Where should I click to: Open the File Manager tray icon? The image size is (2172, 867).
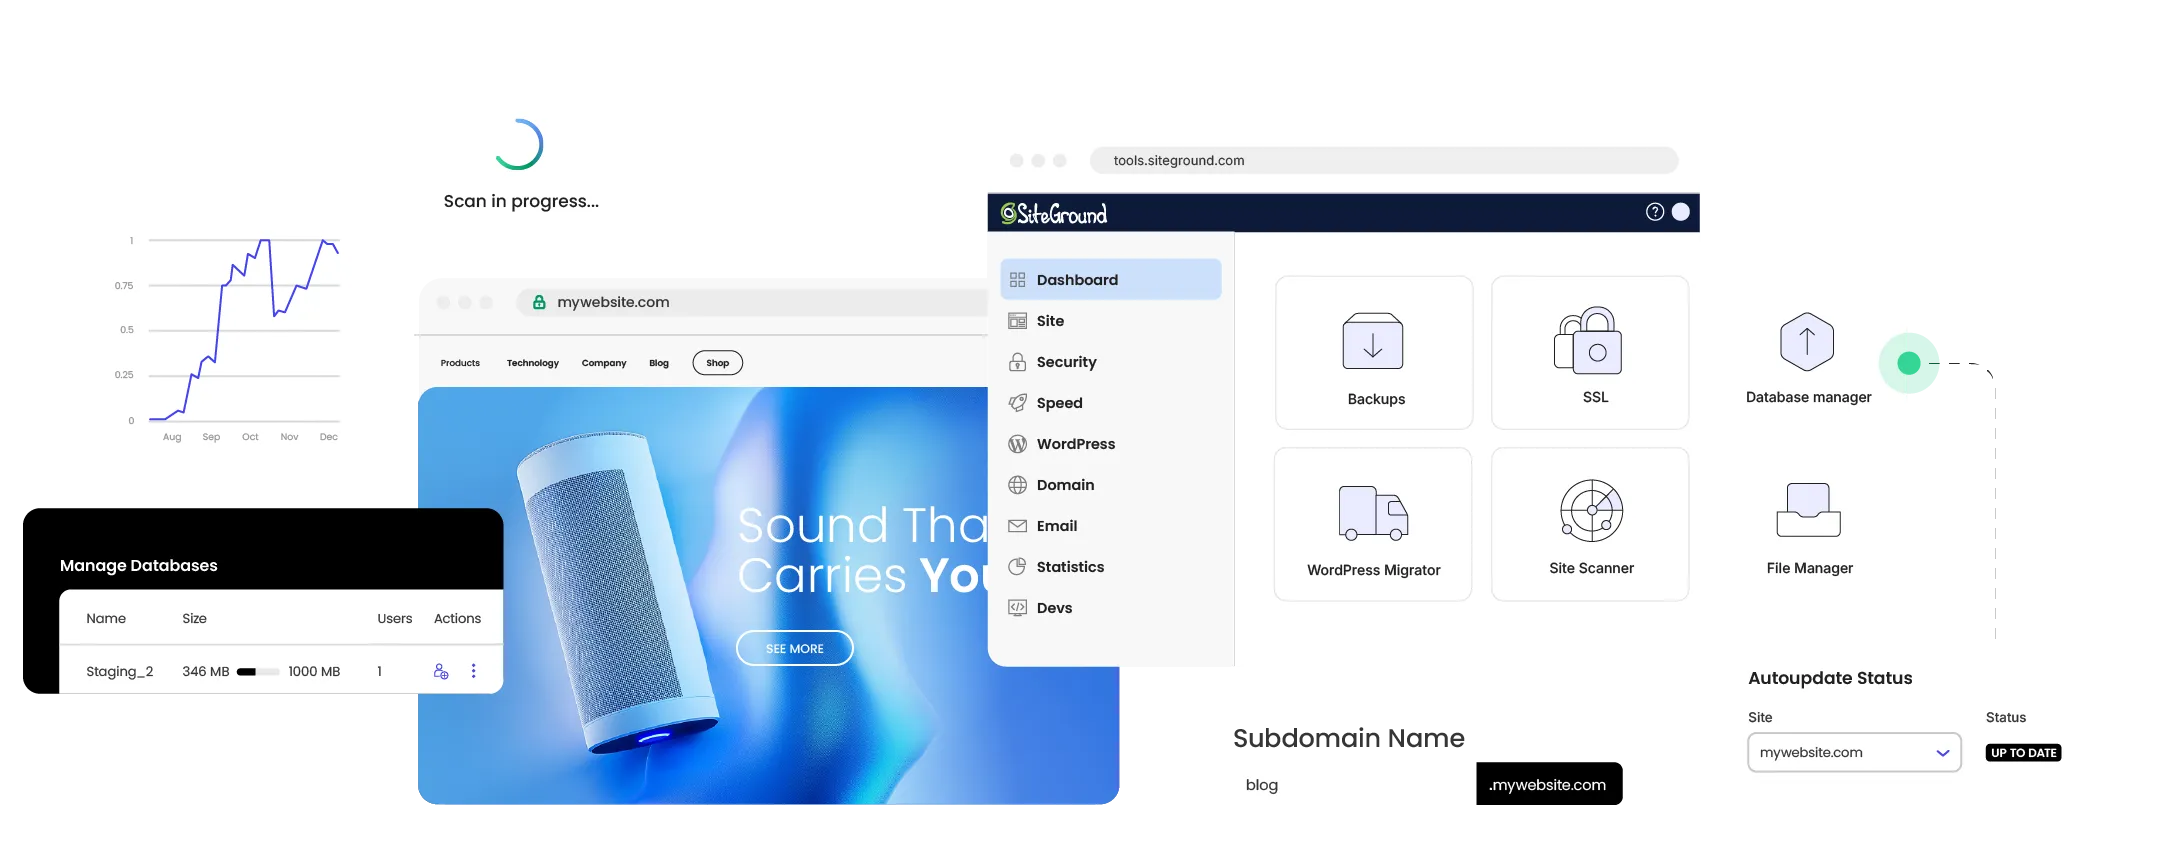(1808, 510)
